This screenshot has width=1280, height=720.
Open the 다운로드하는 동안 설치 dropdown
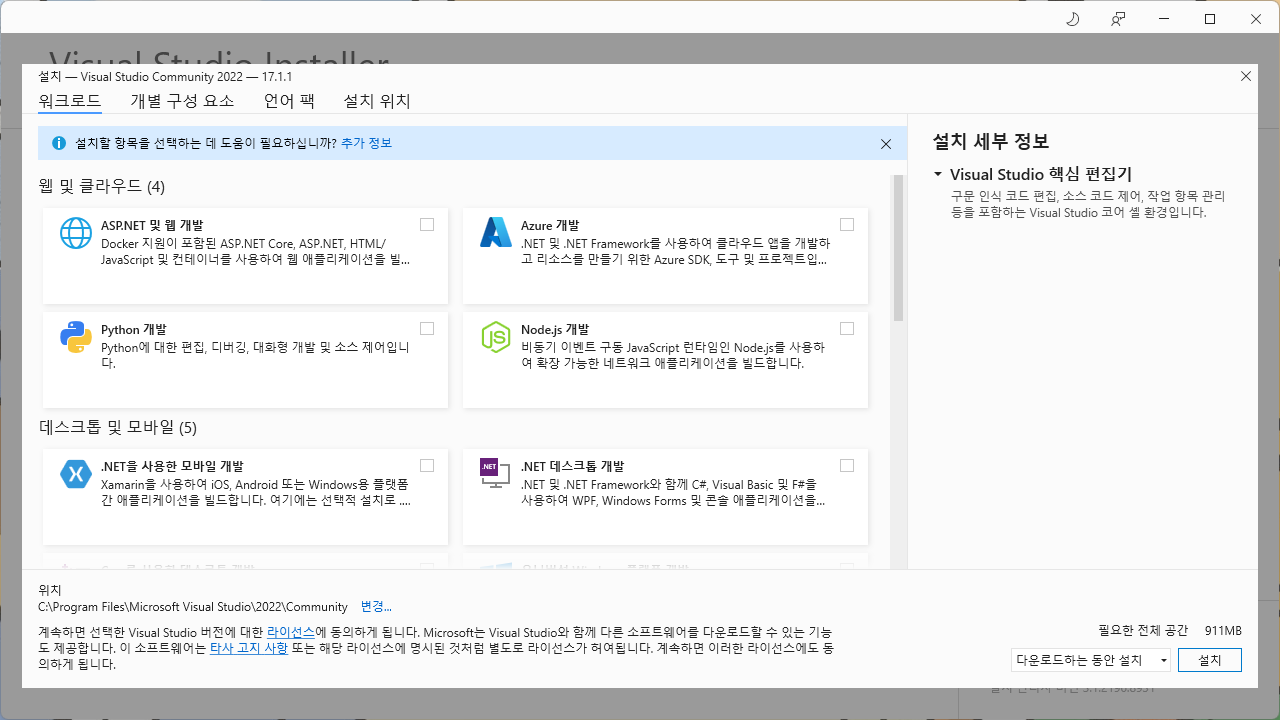click(1091, 660)
